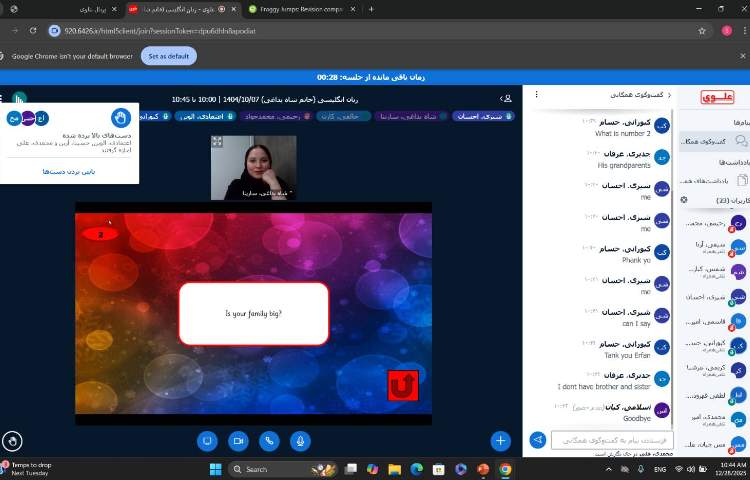Mute the microphone in the meeting
This screenshot has height=480, width=750.
(299, 440)
